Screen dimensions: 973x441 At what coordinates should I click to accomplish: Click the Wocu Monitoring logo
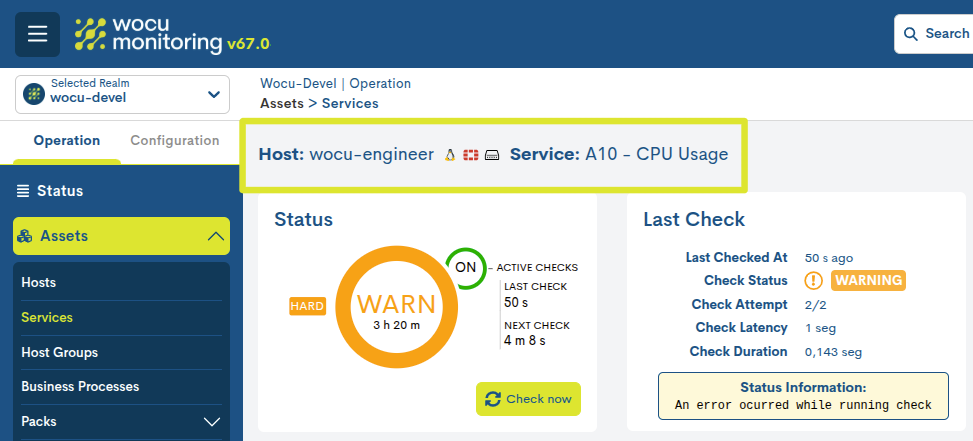click(x=172, y=34)
